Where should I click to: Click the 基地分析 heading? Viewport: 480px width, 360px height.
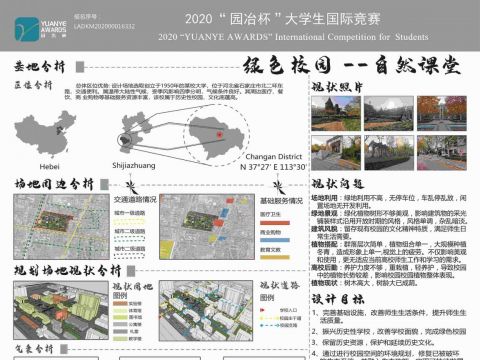pyautogui.click(x=39, y=67)
